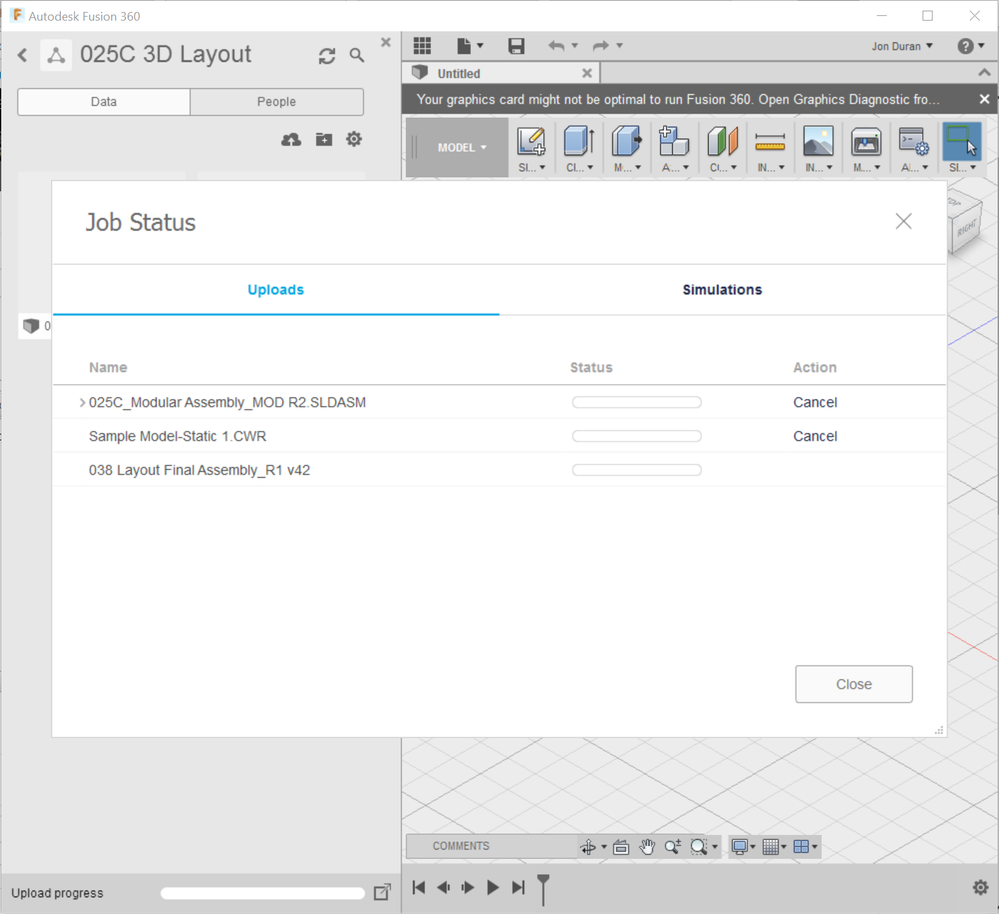The image size is (999, 914).
Task: Undo the last action
Action: pyautogui.click(x=556, y=46)
